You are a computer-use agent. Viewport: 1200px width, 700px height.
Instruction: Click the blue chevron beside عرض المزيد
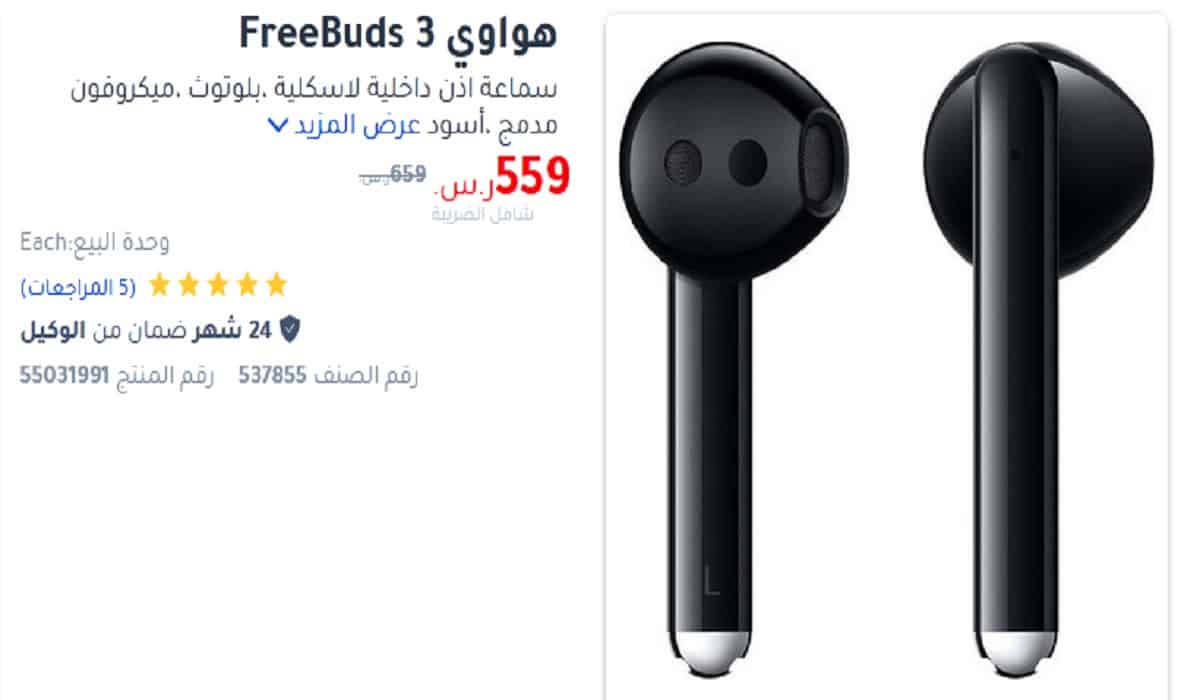coord(277,127)
